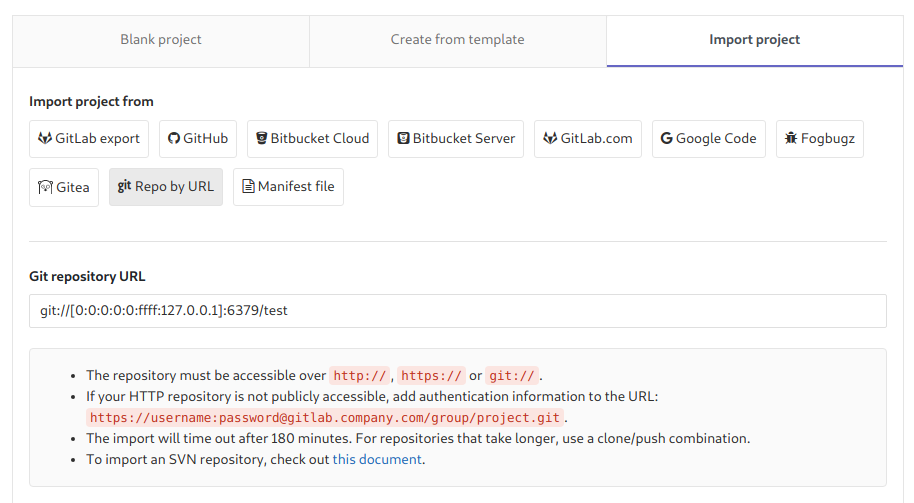This screenshot has height=503, width=914.
Task: Click the https:// code snippet
Action: tap(431, 375)
